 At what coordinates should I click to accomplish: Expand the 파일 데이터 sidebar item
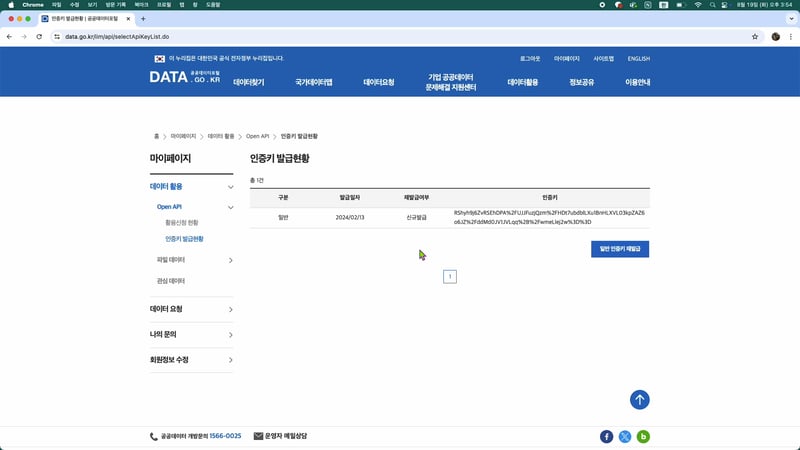(x=230, y=261)
